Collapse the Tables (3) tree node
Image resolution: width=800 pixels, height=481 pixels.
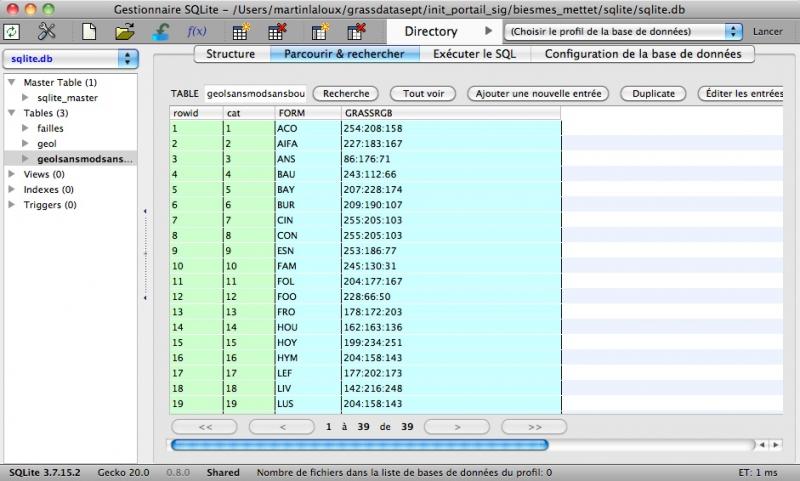pos(11,113)
